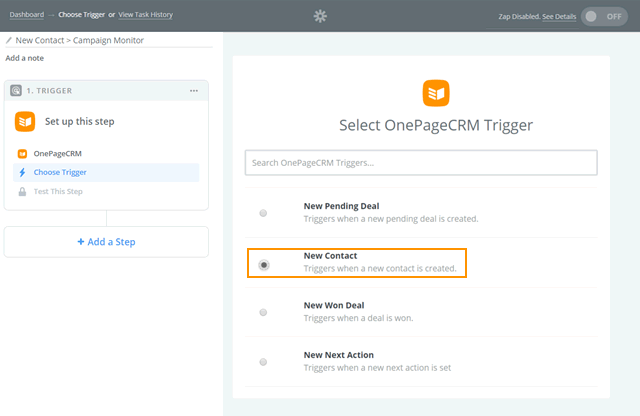The height and width of the screenshot is (416, 640).
Task: Click the lock icon beside Test This Step
Action: pyautogui.click(x=22, y=191)
